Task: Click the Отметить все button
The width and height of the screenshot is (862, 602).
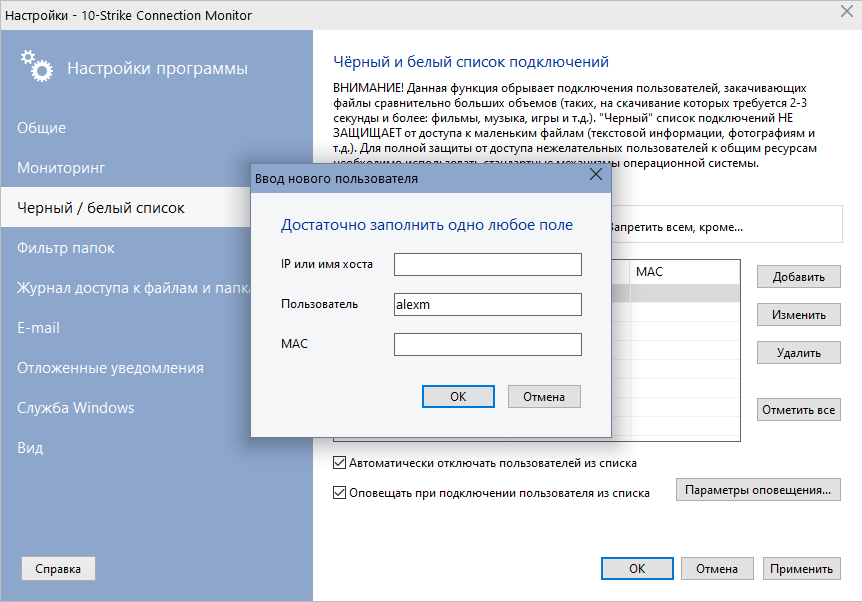Action: click(x=798, y=410)
